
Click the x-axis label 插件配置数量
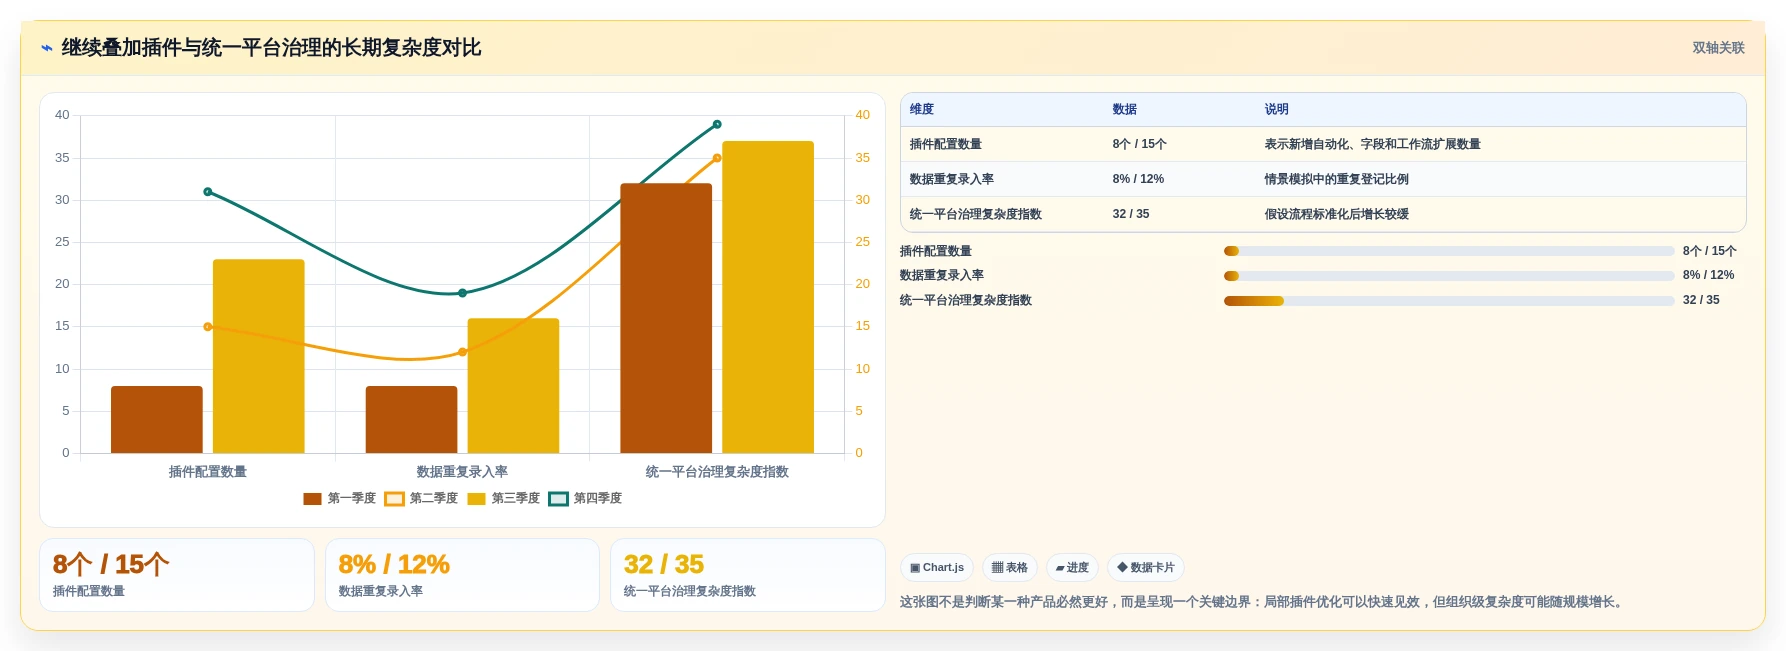click(x=208, y=472)
